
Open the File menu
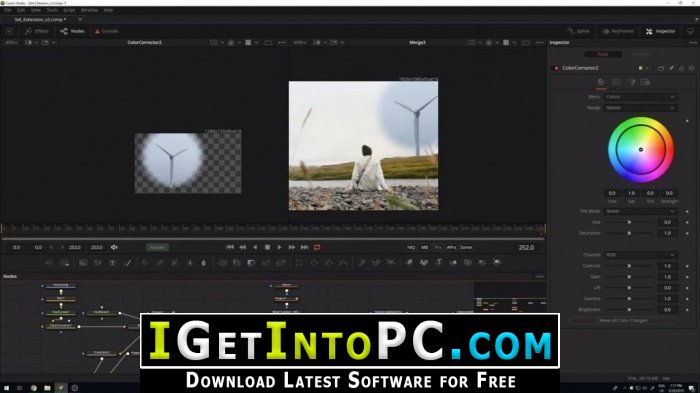pyautogui.click(x=8, y=10)
